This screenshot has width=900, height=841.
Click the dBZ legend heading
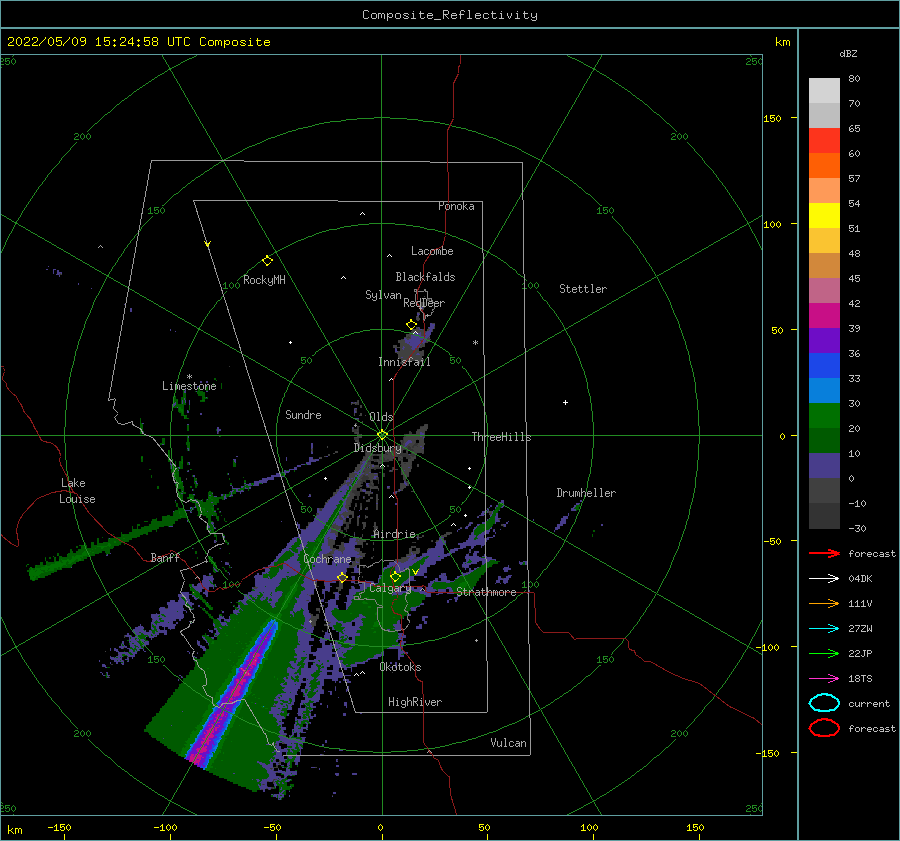click(848, 54)
